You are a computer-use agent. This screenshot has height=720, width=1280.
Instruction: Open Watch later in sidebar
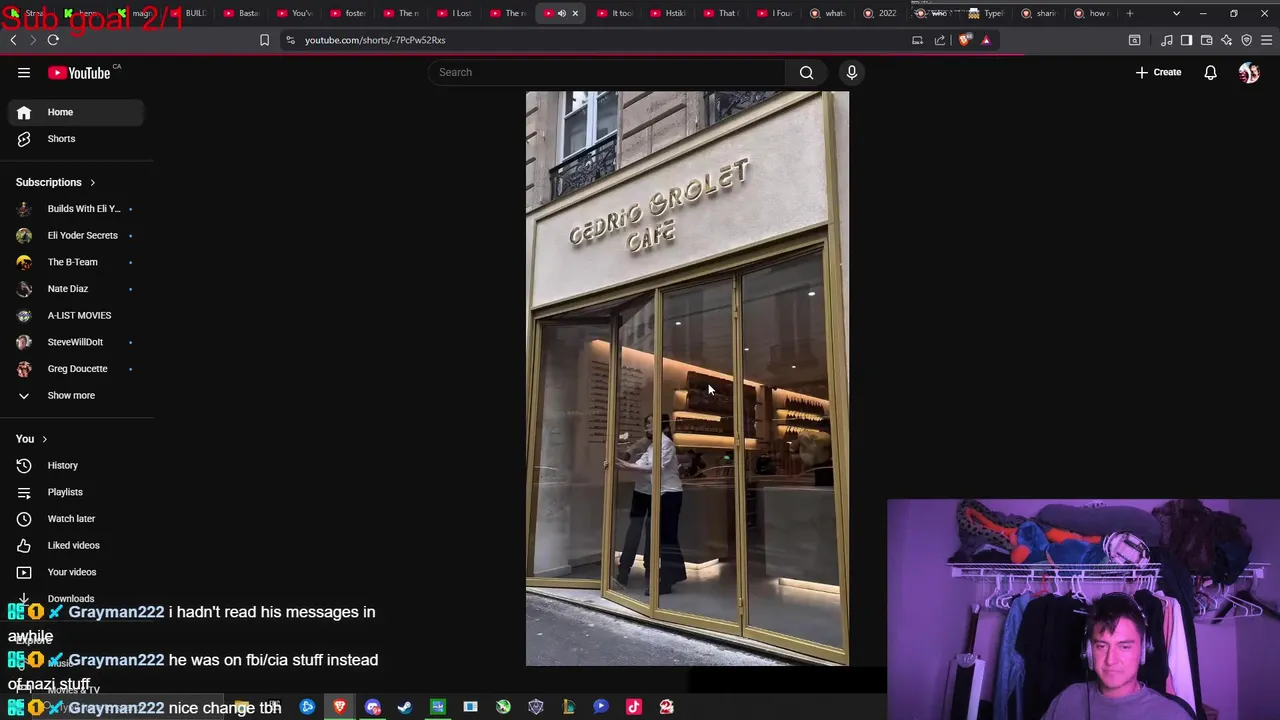(x=76, y=519)
